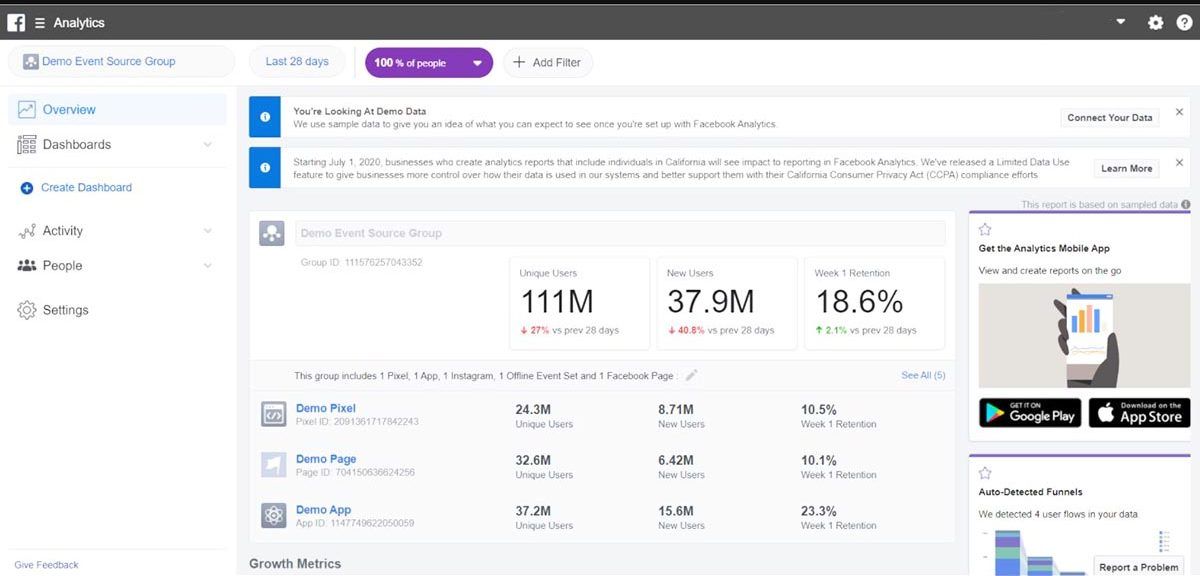Click info icon on Demo Data banner
Screen dimensions: 1200x576
coord(265,117)
